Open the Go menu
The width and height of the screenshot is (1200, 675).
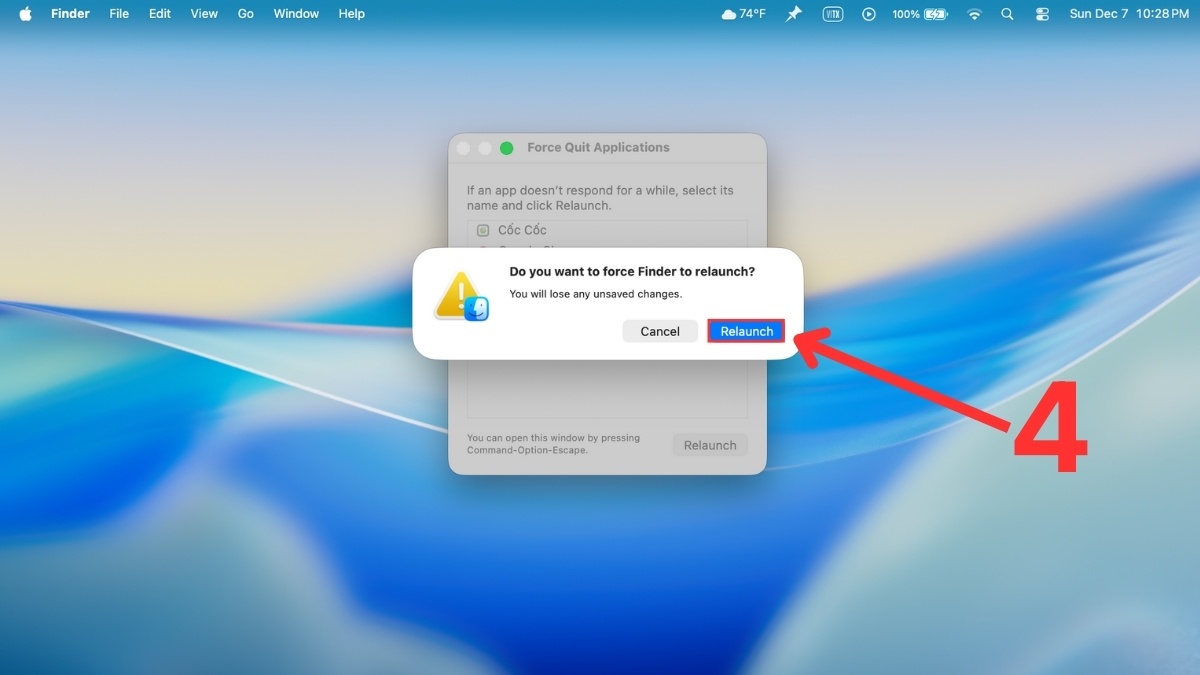(x=246, y=14)
